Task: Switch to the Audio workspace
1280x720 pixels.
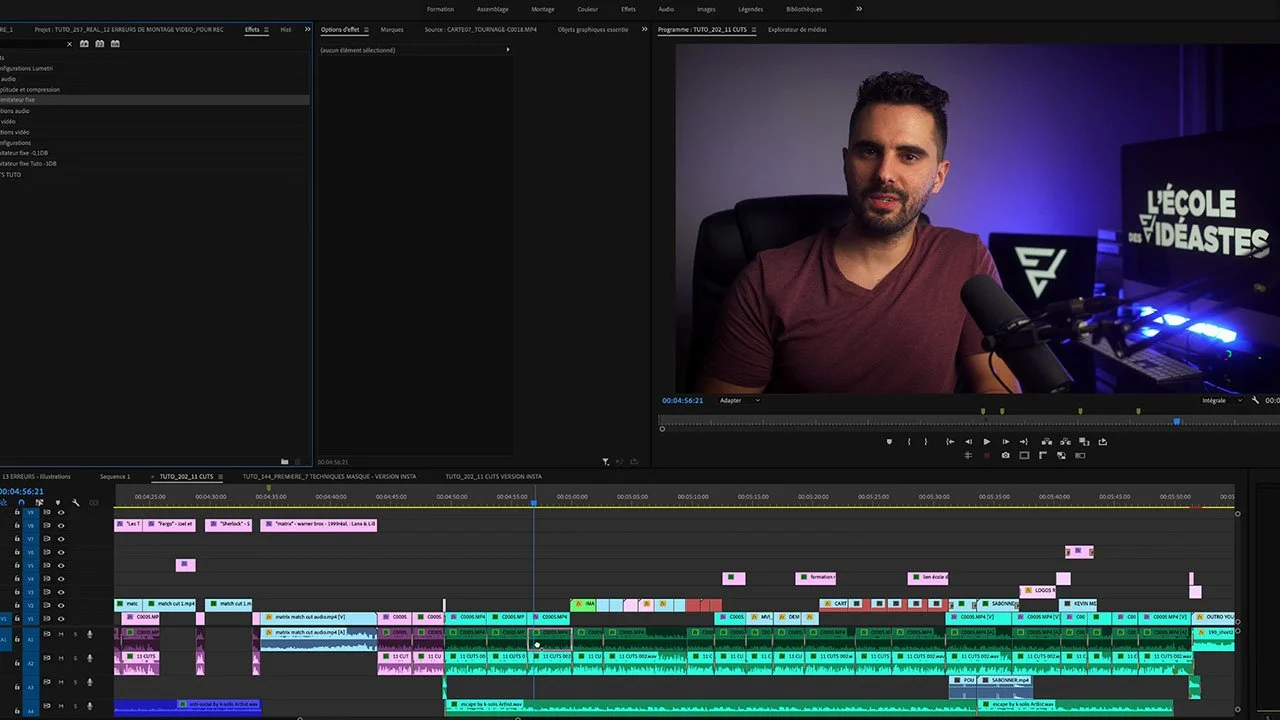Action: tap(666, 9)
